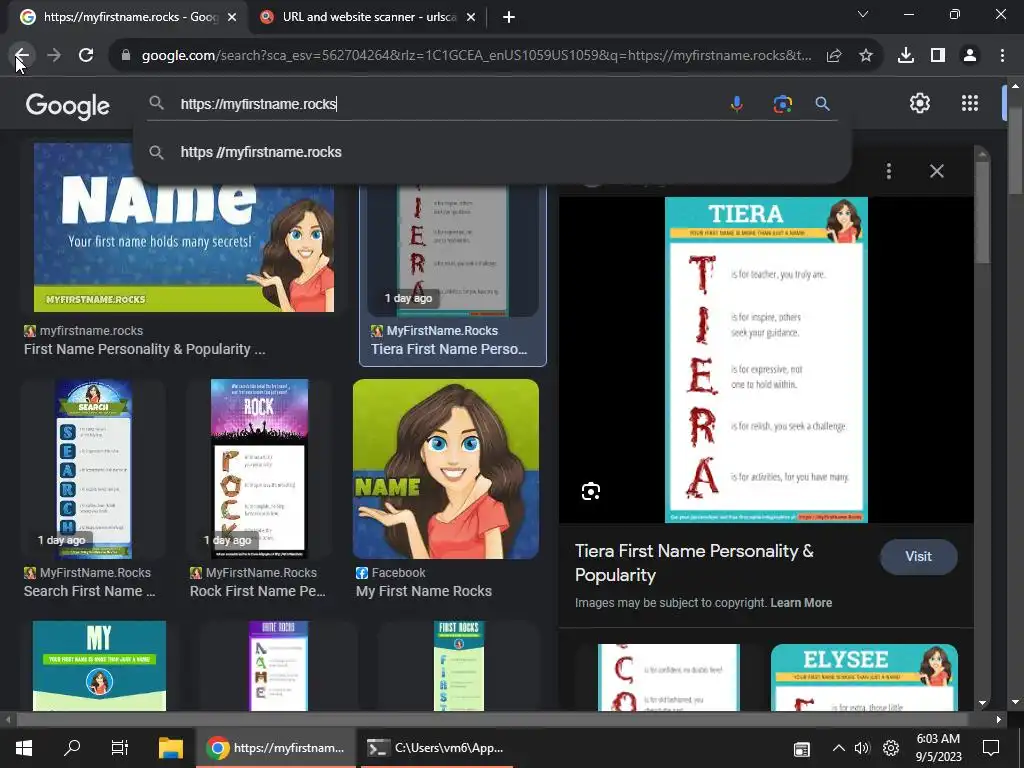Close the URL and website scanner tab

[471, 17]
